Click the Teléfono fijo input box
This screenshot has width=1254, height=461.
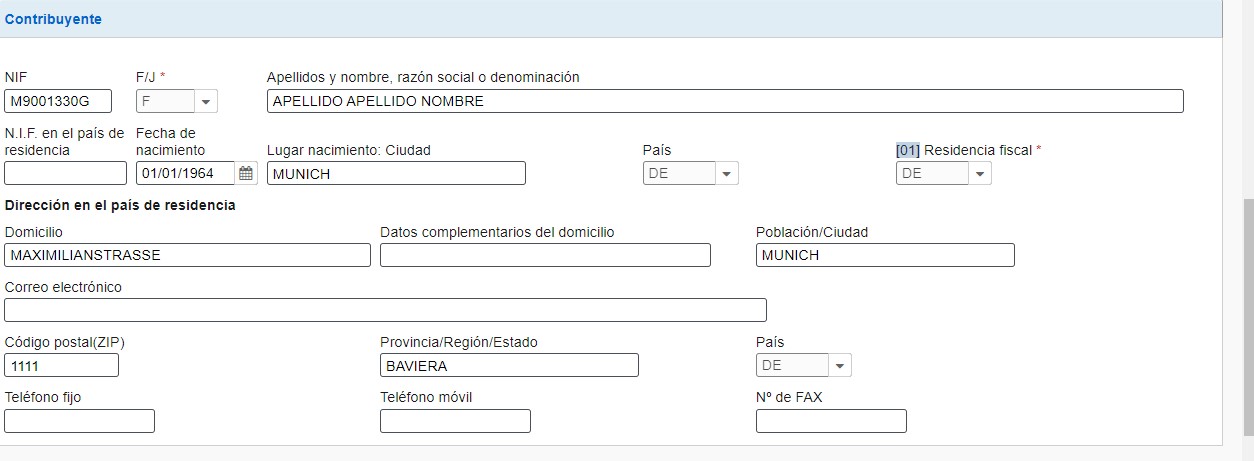point(80,421)
